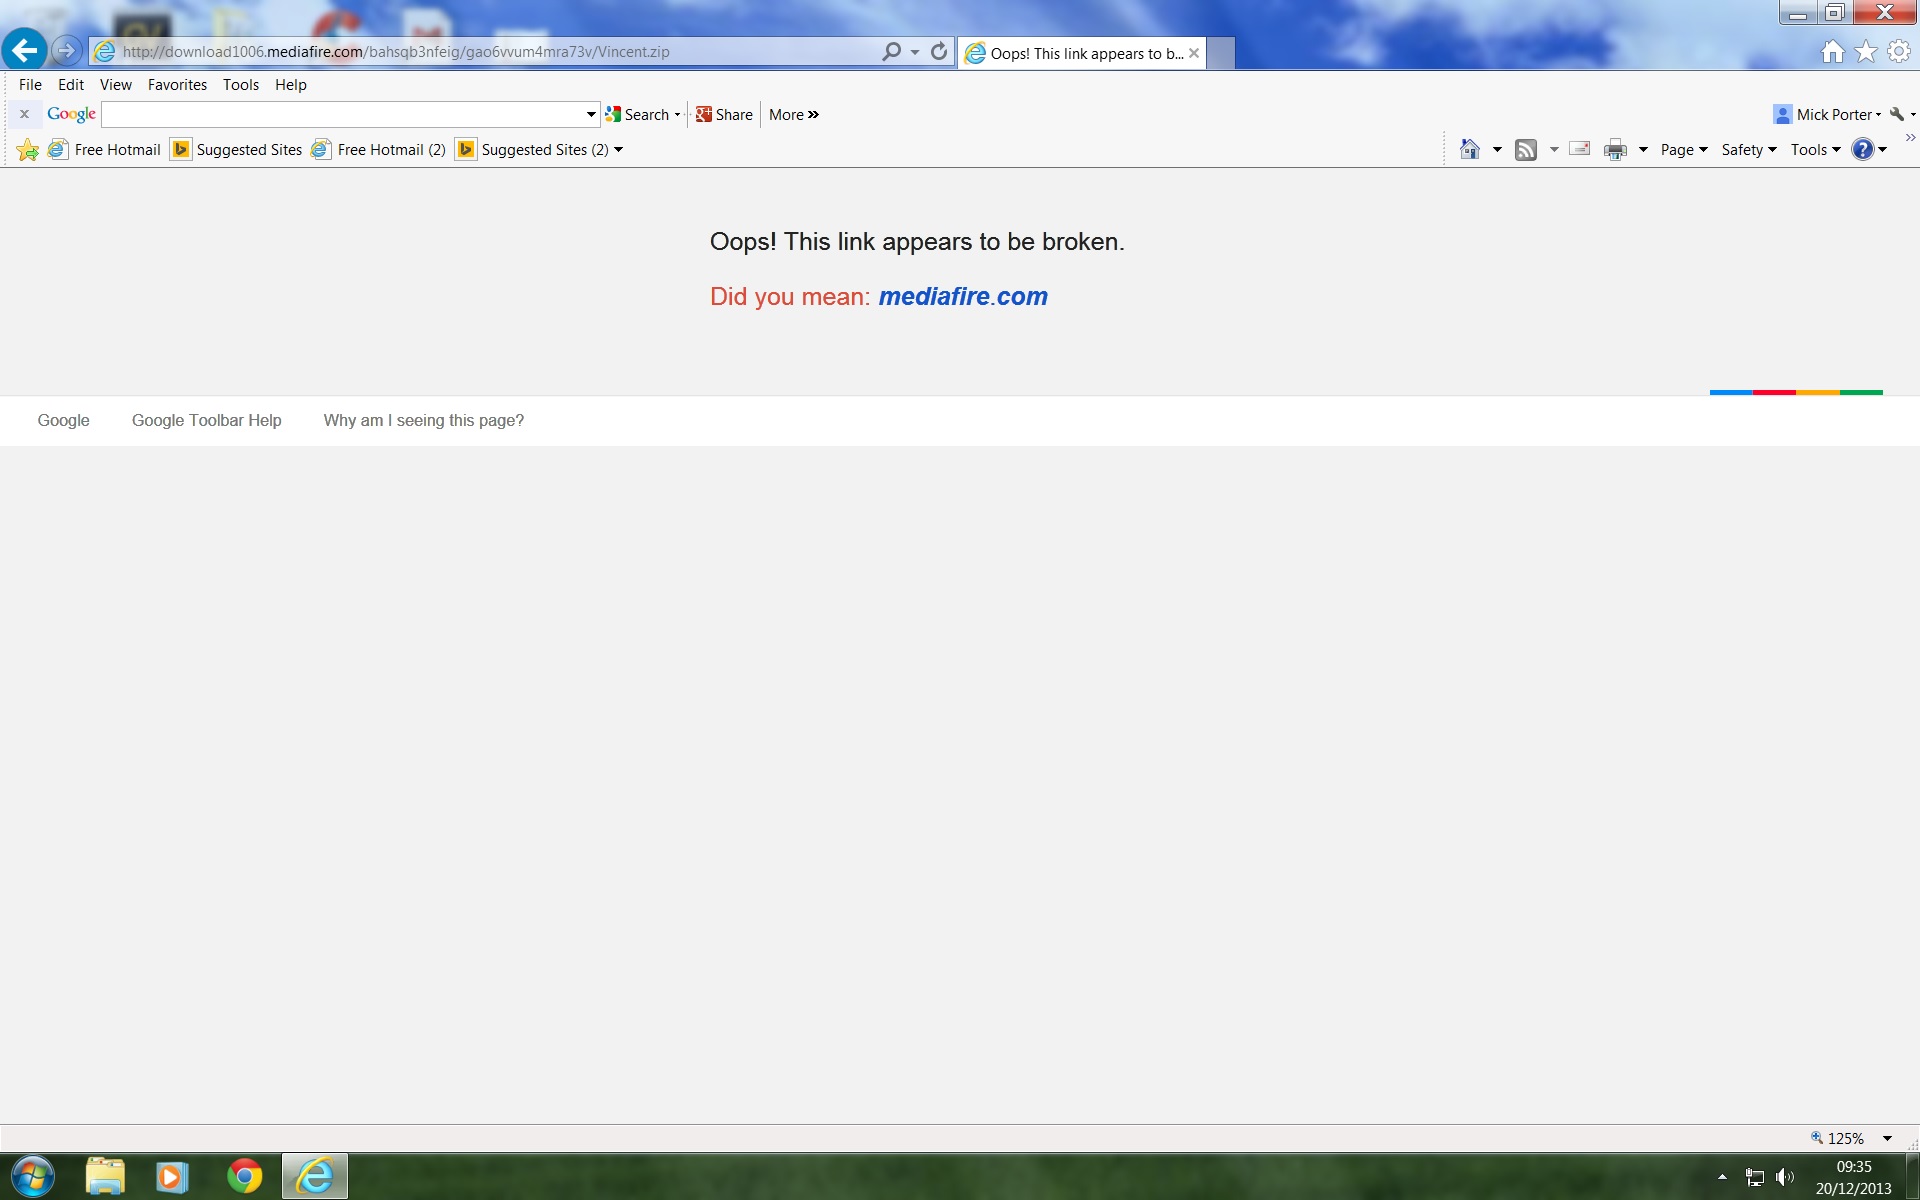Viewport: 1920px width, 1200px height.
Task: Open Google Toolbar Help link
Action: point(207,421)
